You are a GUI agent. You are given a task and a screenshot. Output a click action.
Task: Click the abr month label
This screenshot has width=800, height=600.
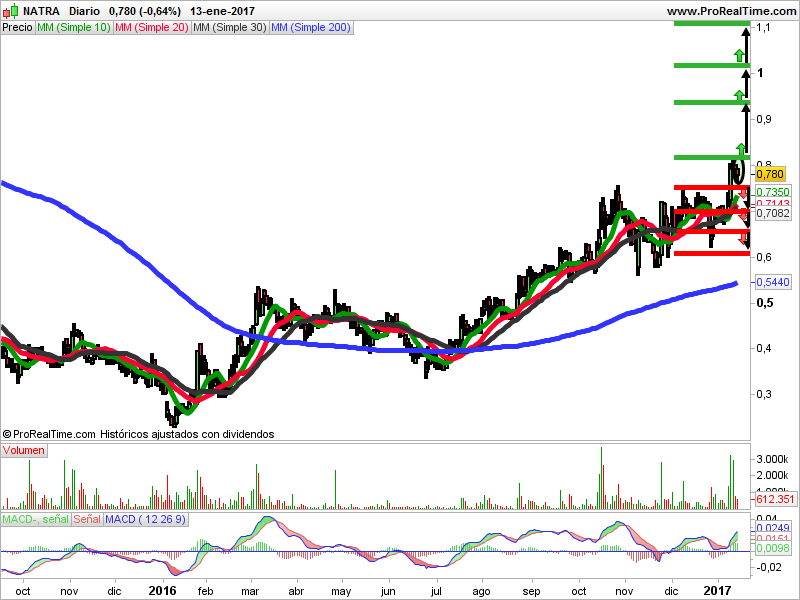tap(296, 591)
